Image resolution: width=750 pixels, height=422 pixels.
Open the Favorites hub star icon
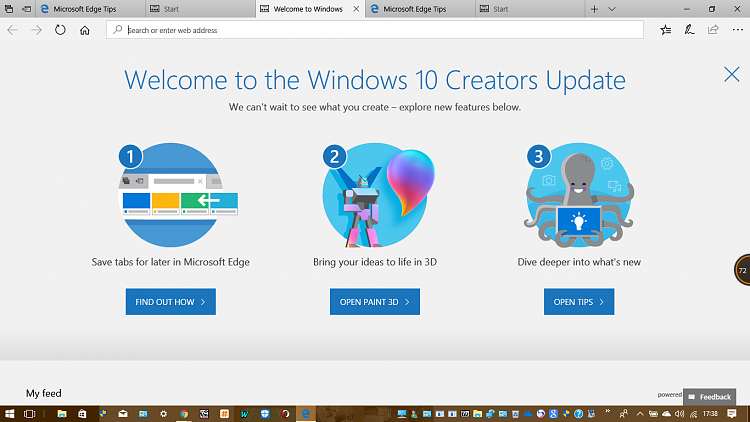tap(665, 30)
